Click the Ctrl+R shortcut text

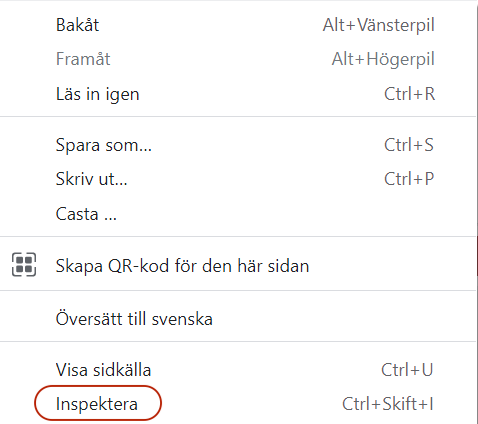(409, 94)
